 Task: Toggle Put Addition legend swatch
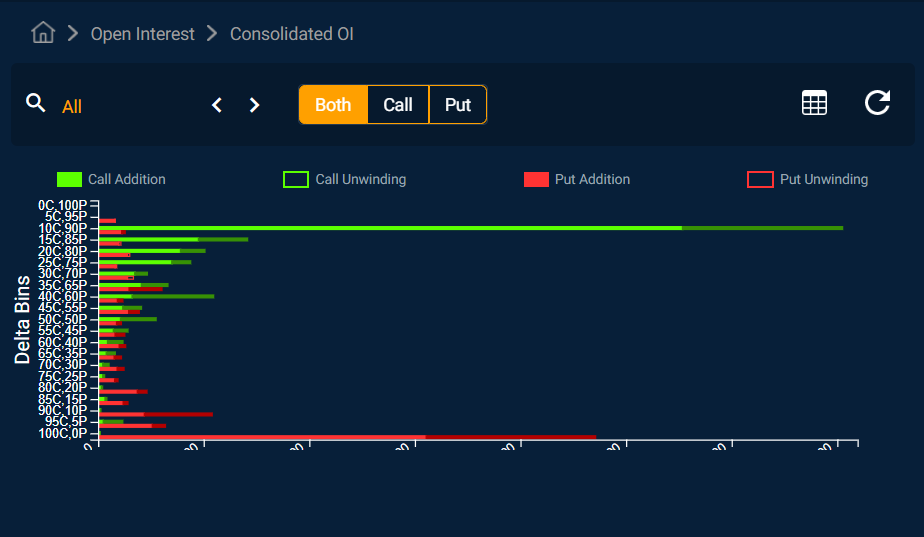tap(536, 180)
